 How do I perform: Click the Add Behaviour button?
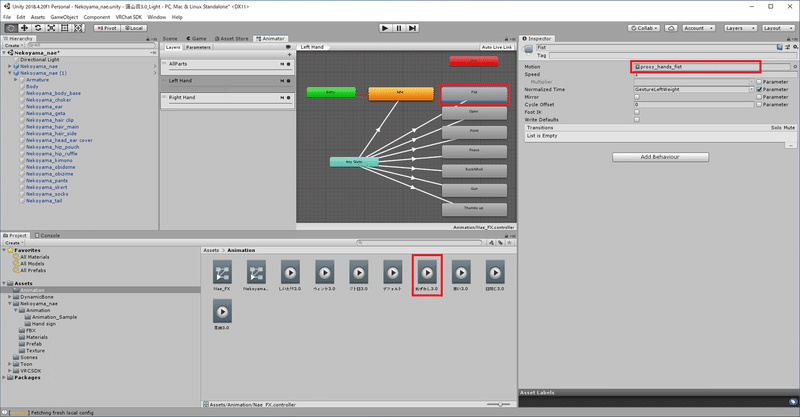(x=660, y=157)
